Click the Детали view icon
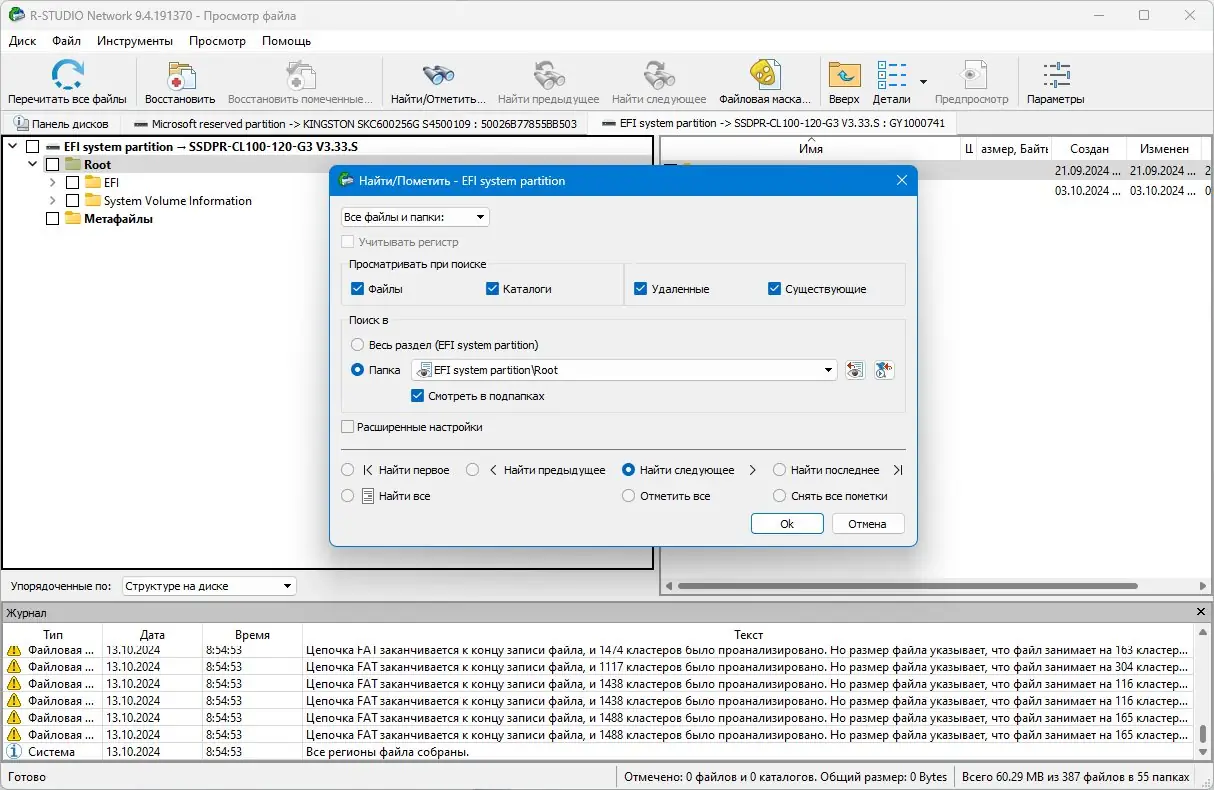 point(891,76)
